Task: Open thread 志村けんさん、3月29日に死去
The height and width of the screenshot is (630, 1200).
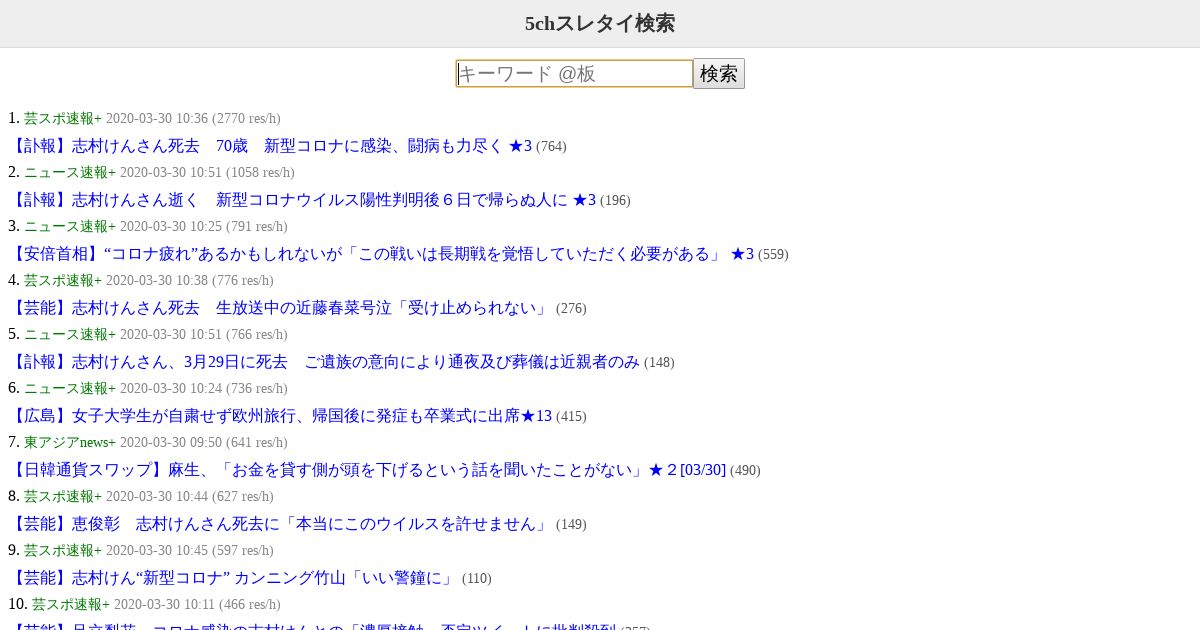Action: point(324,362)
